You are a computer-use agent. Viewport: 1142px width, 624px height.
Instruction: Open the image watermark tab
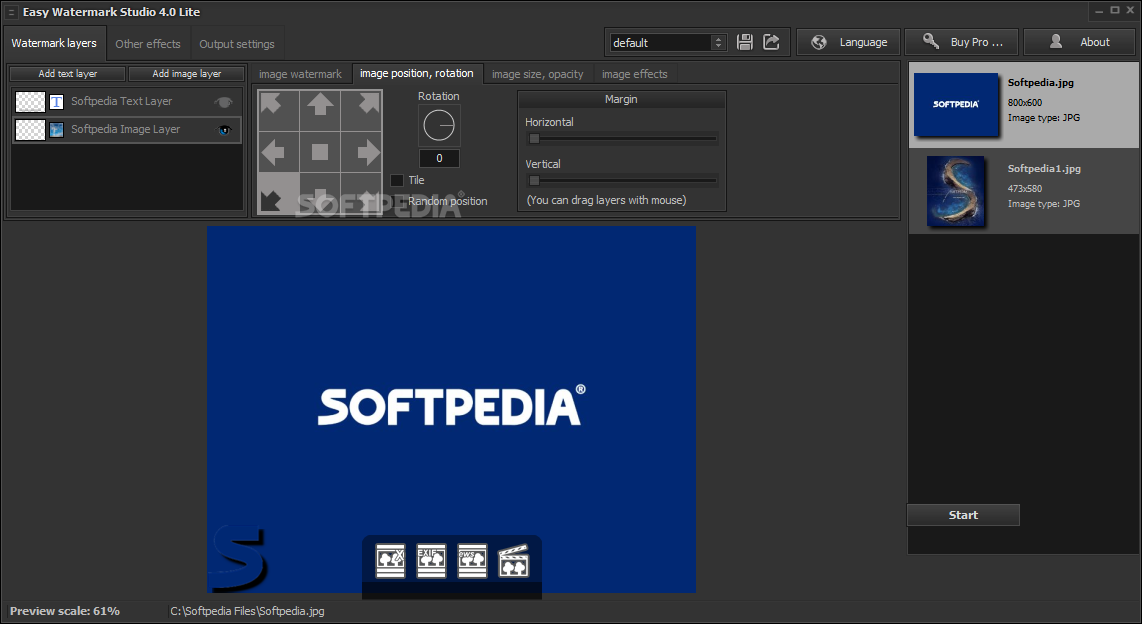300,74
